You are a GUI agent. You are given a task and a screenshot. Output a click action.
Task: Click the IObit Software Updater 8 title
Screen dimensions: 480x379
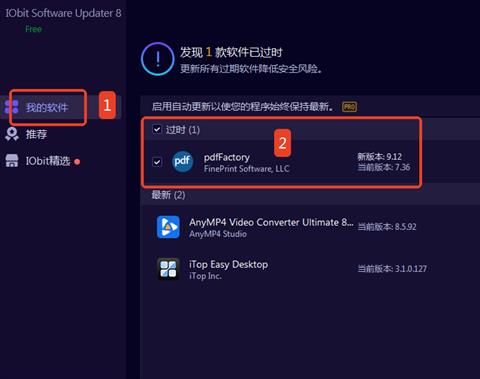pyautogui.click(x=63, y=13)
